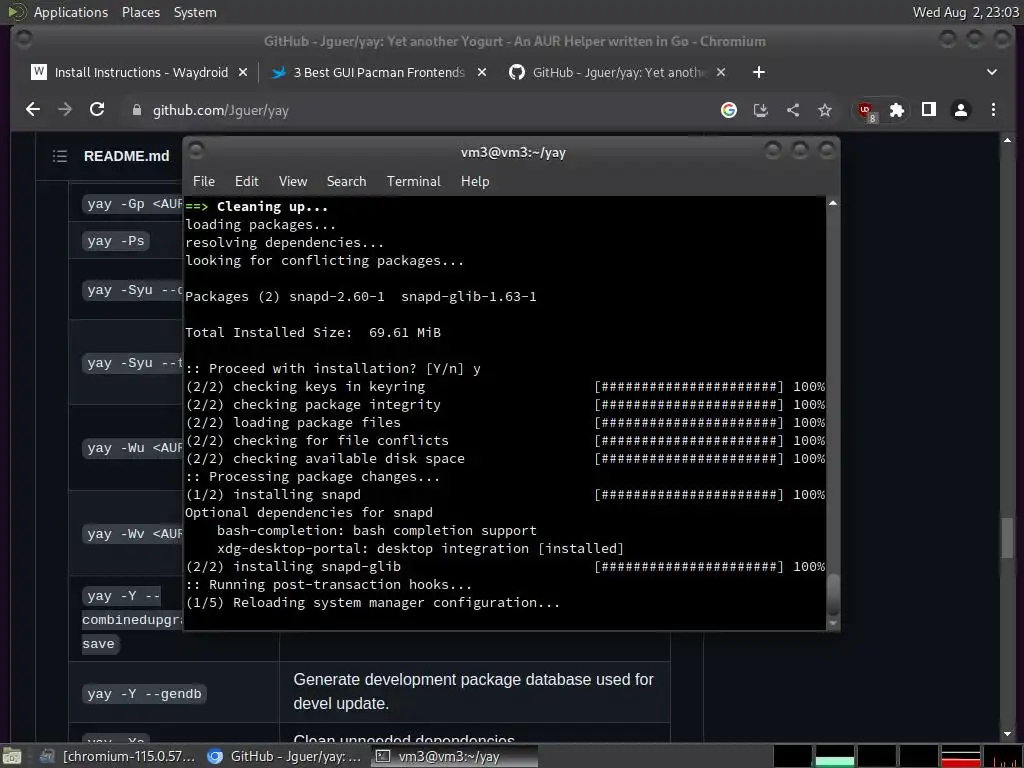
Task: Open the Places menu
Action: coord(140,12)
